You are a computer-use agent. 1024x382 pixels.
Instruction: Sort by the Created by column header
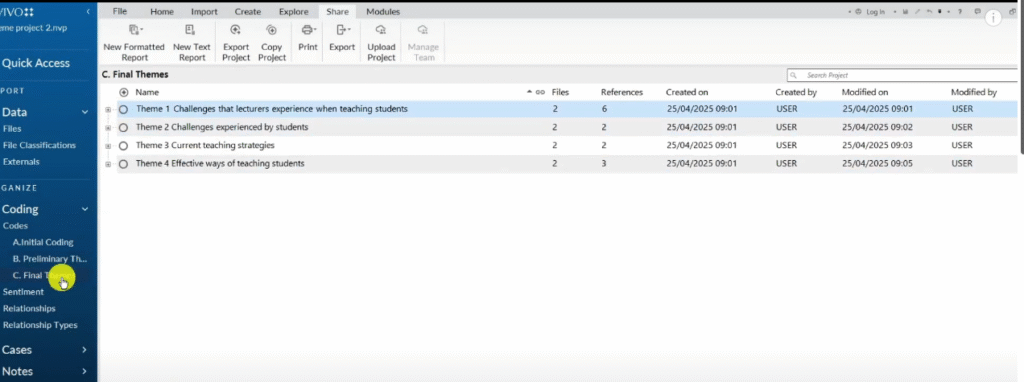point(796,93)
